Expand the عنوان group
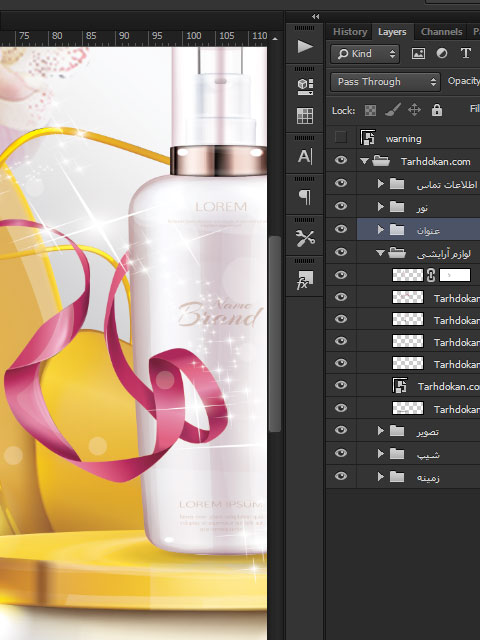480x640 pixels. tap(381, 230)
